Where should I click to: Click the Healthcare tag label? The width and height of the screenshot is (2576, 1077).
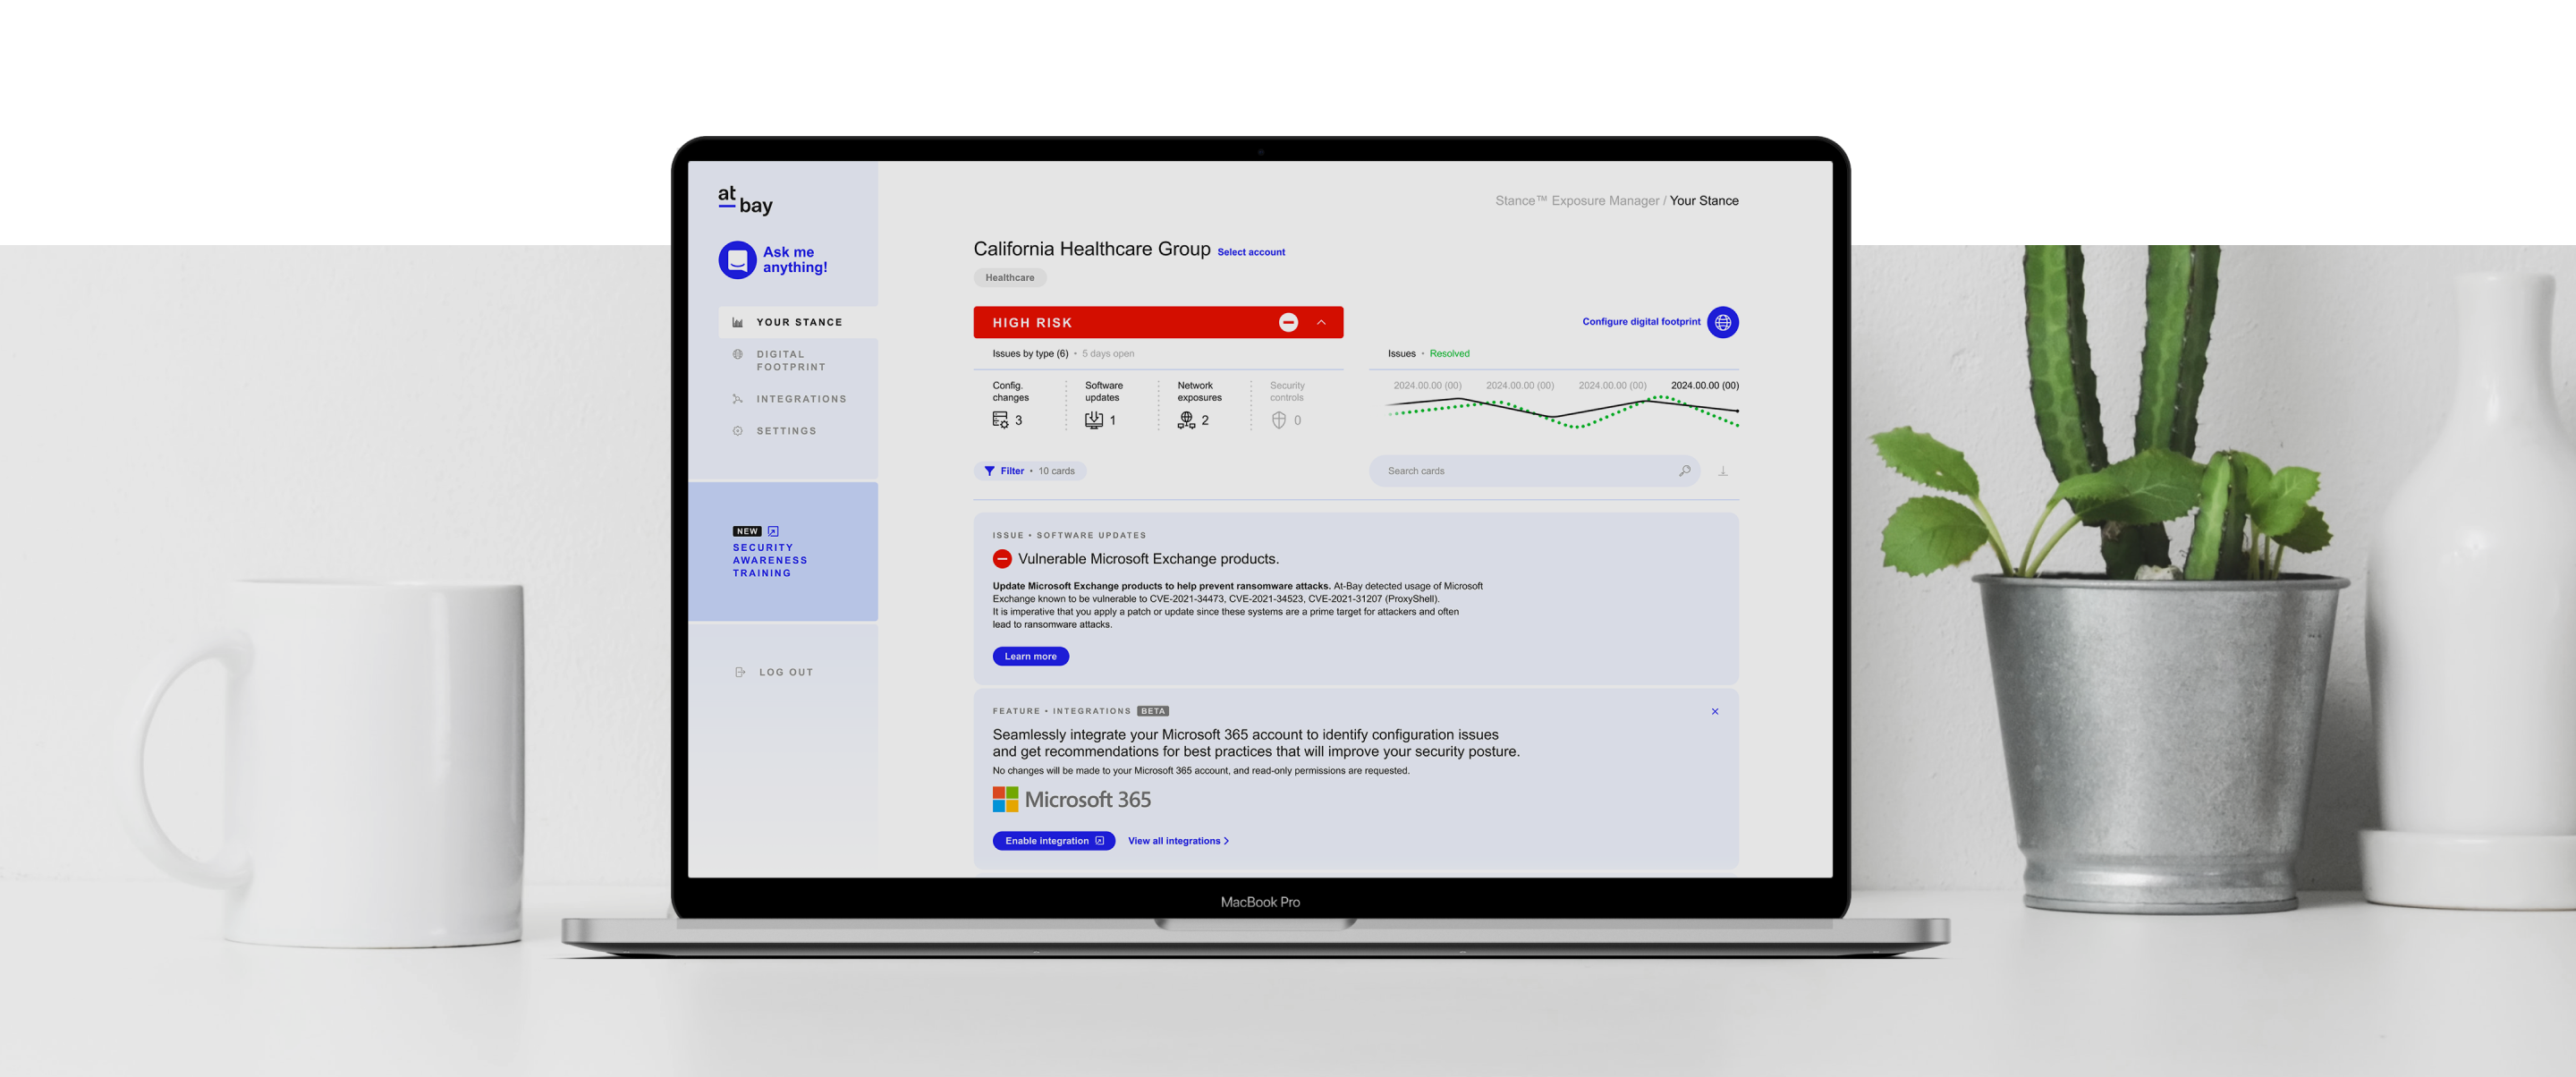1009,276
